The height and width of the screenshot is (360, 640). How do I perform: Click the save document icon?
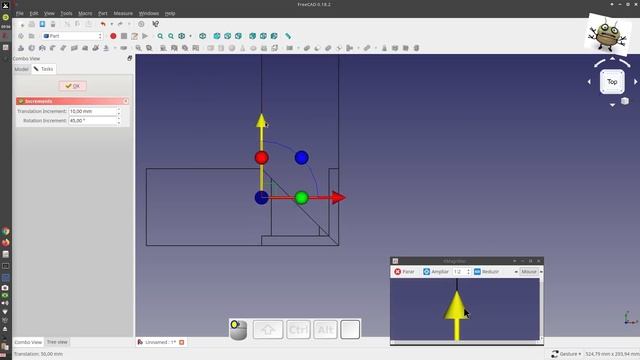tap(42, 24)
